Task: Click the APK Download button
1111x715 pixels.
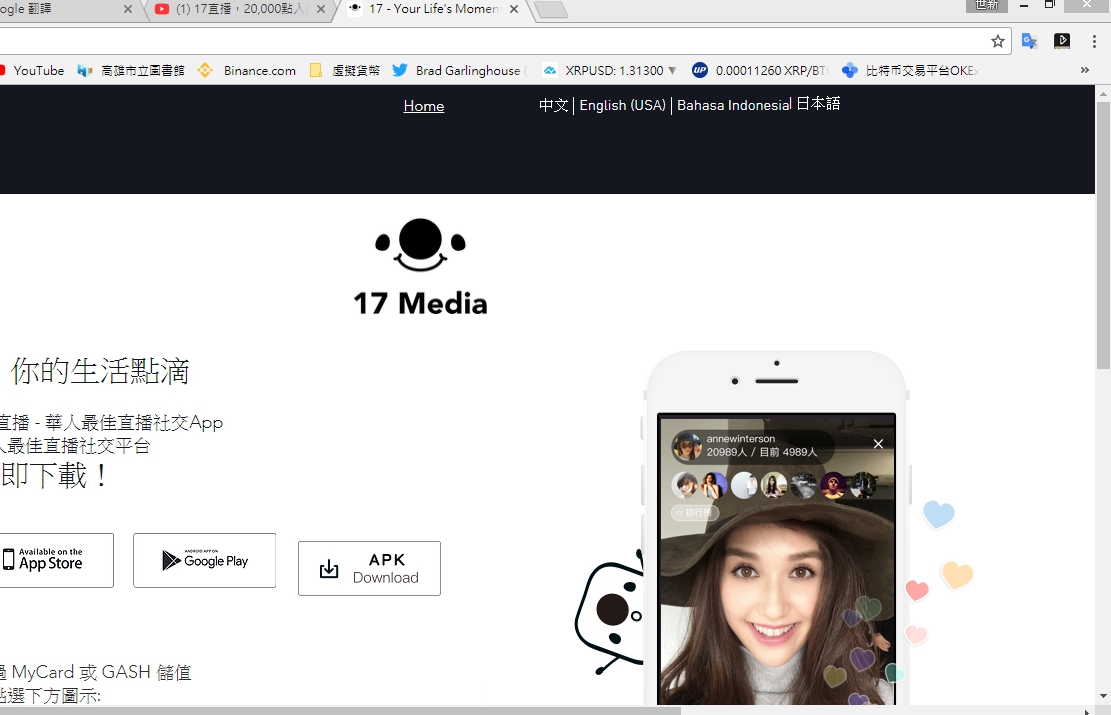Action: [x=369, y=568]
